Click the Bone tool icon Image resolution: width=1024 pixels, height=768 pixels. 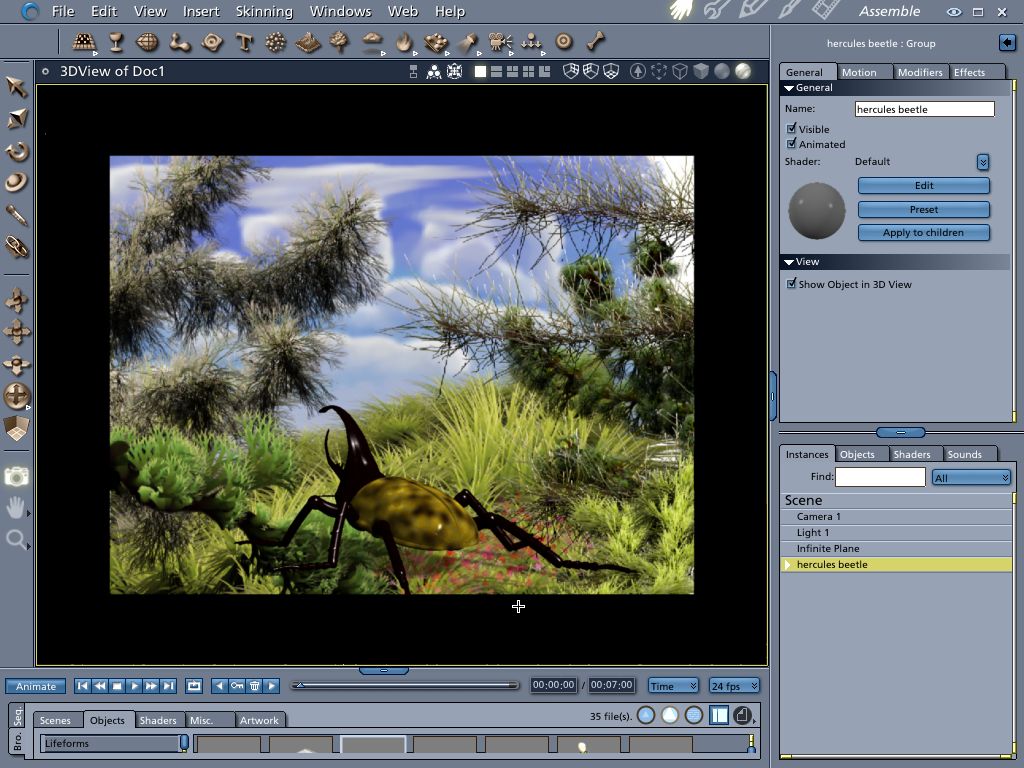[596, 42]
